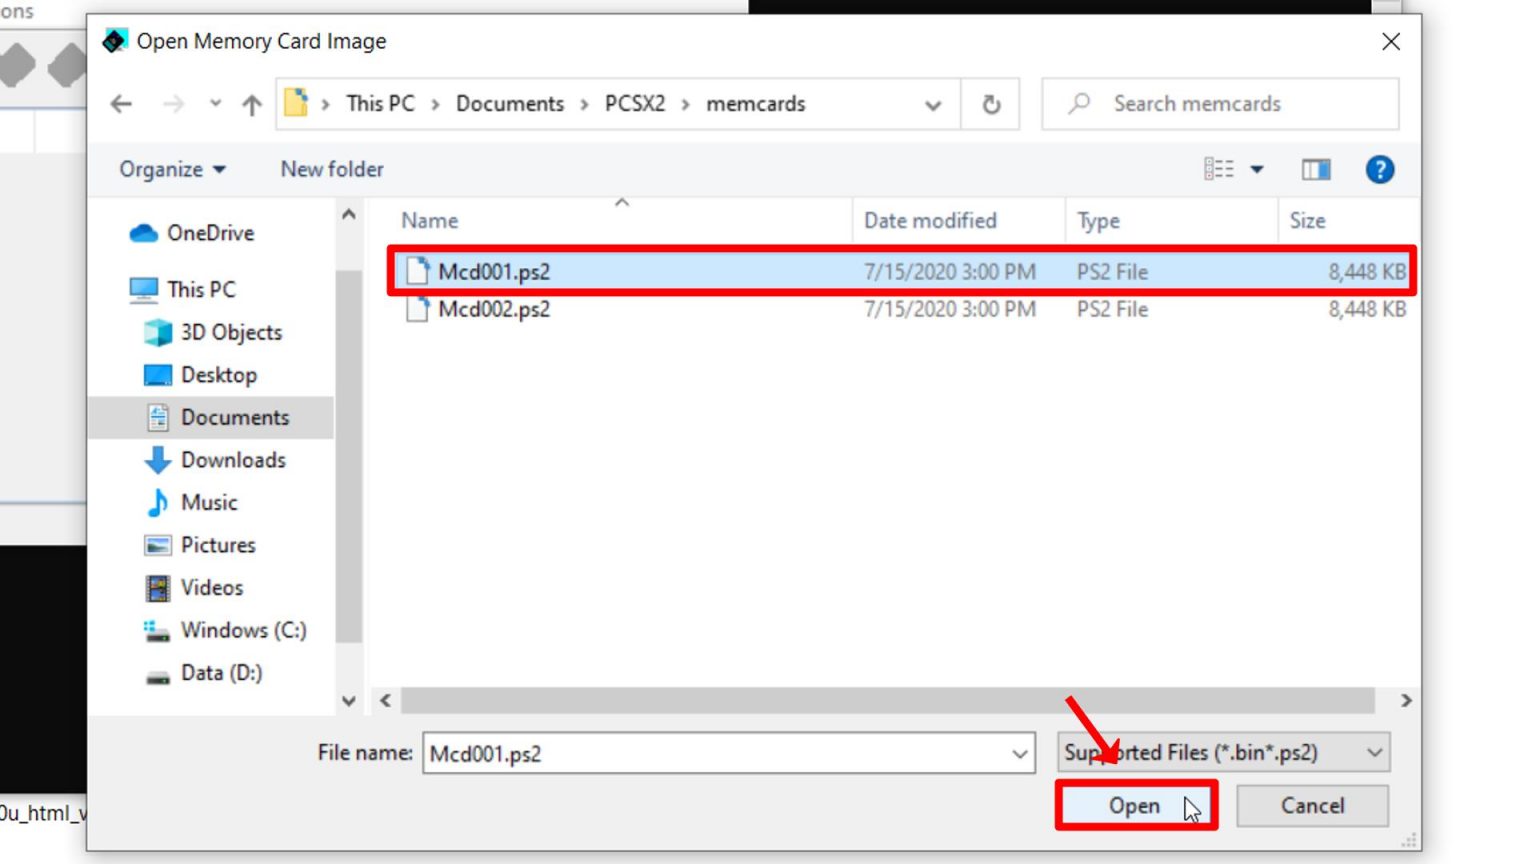Click the Forward navigation arrow

pos(173,103)
